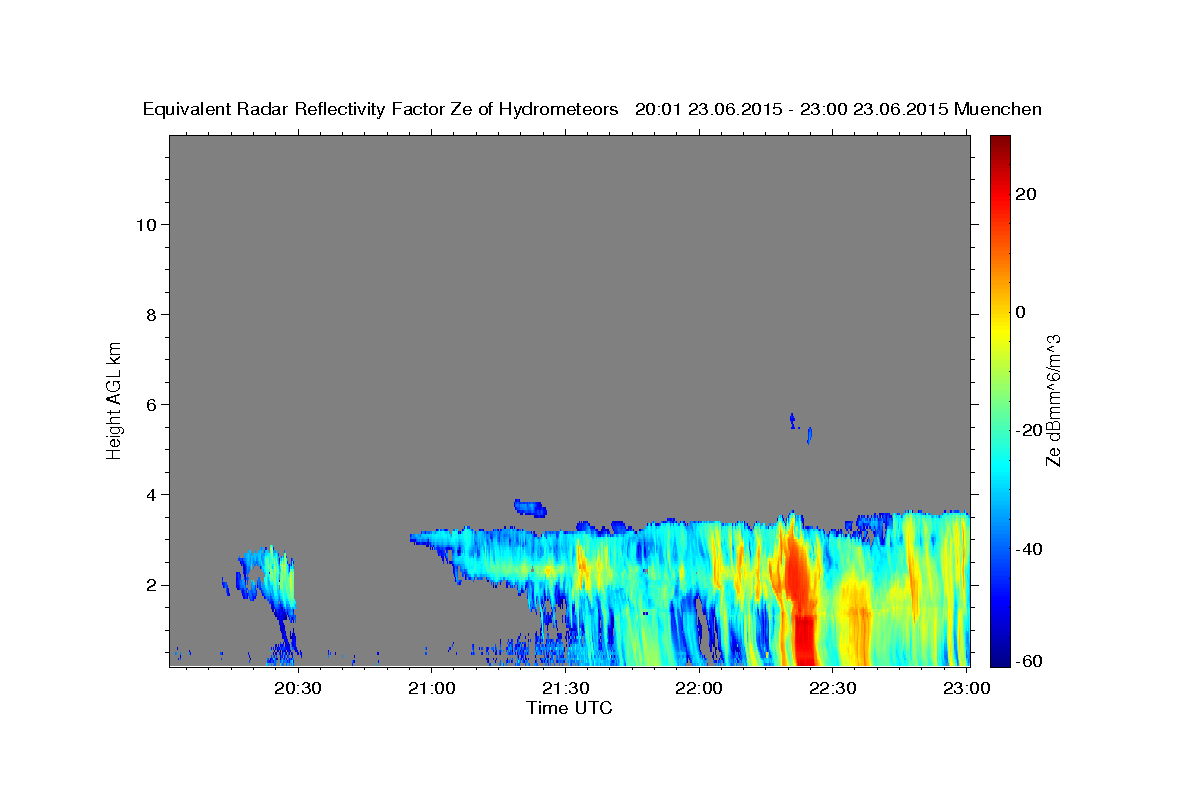This screenshot has height=800, width=1200.
Task: Click the colorbar value '20'
Action: point(1025,194)
